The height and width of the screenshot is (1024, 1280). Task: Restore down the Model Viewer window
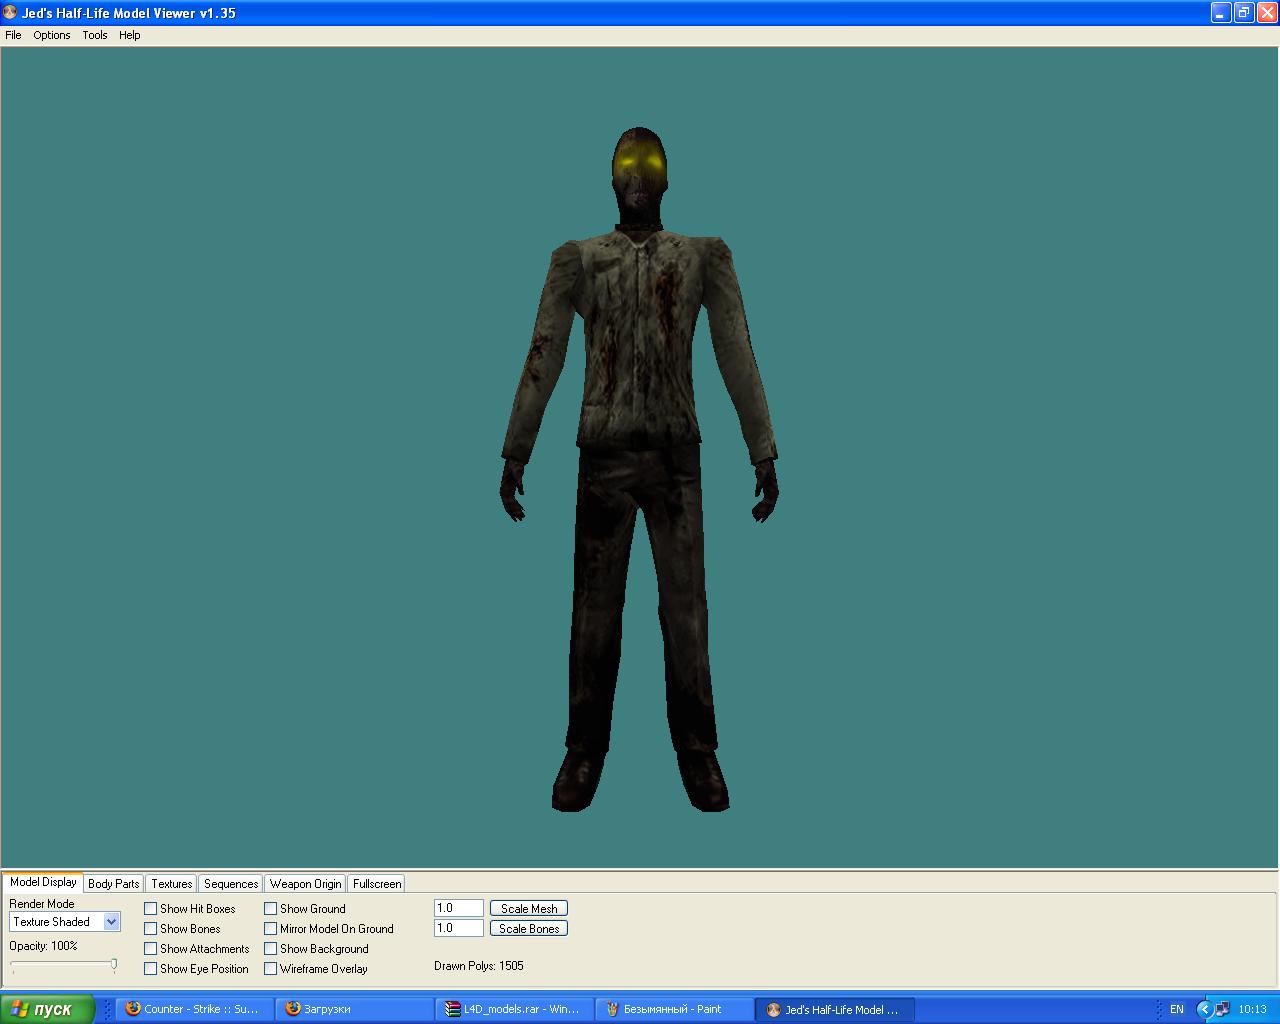[1244, 13]
